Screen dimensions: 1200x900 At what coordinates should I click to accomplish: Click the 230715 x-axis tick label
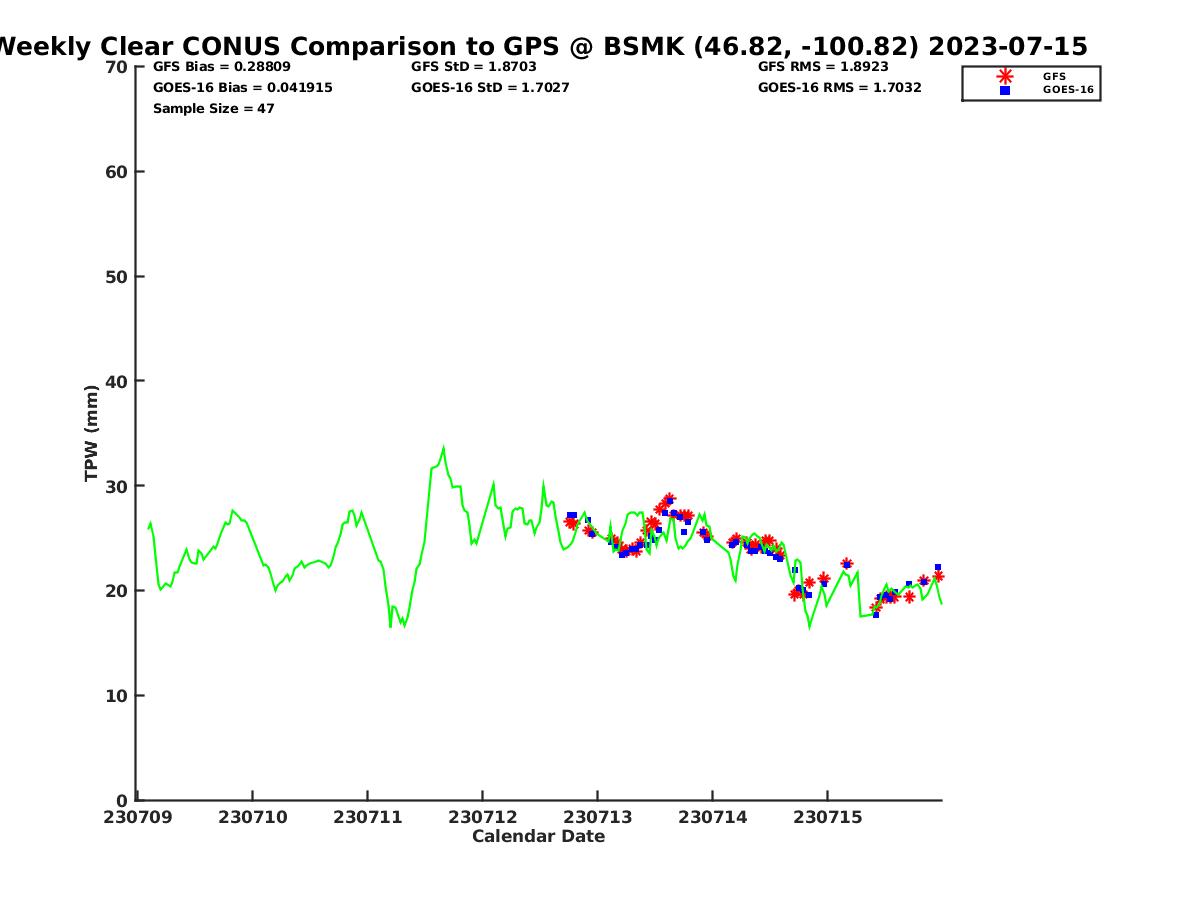828,817
